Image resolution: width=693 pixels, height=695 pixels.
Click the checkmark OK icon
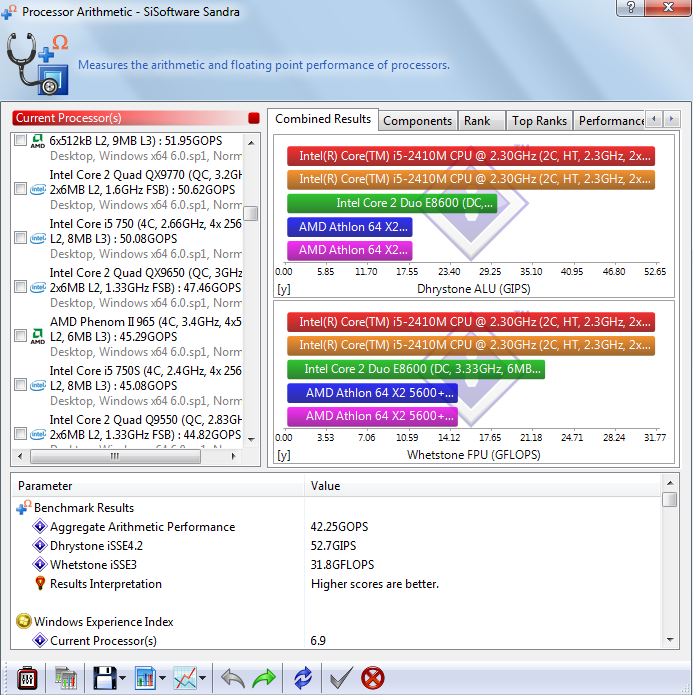(x=342, y=678)
